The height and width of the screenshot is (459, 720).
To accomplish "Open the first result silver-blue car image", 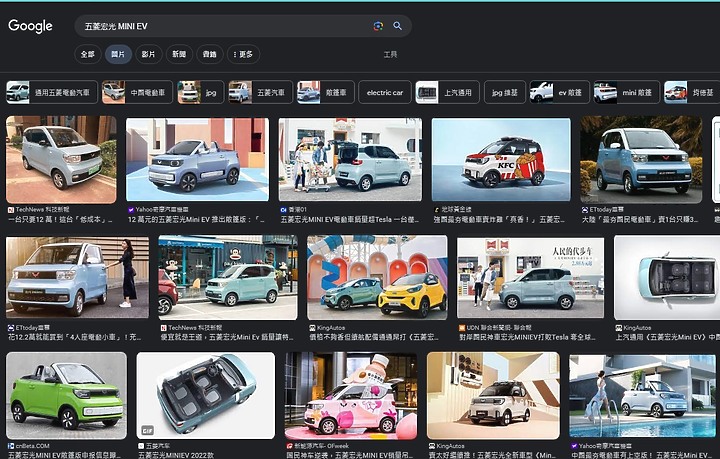I will 62,160.
